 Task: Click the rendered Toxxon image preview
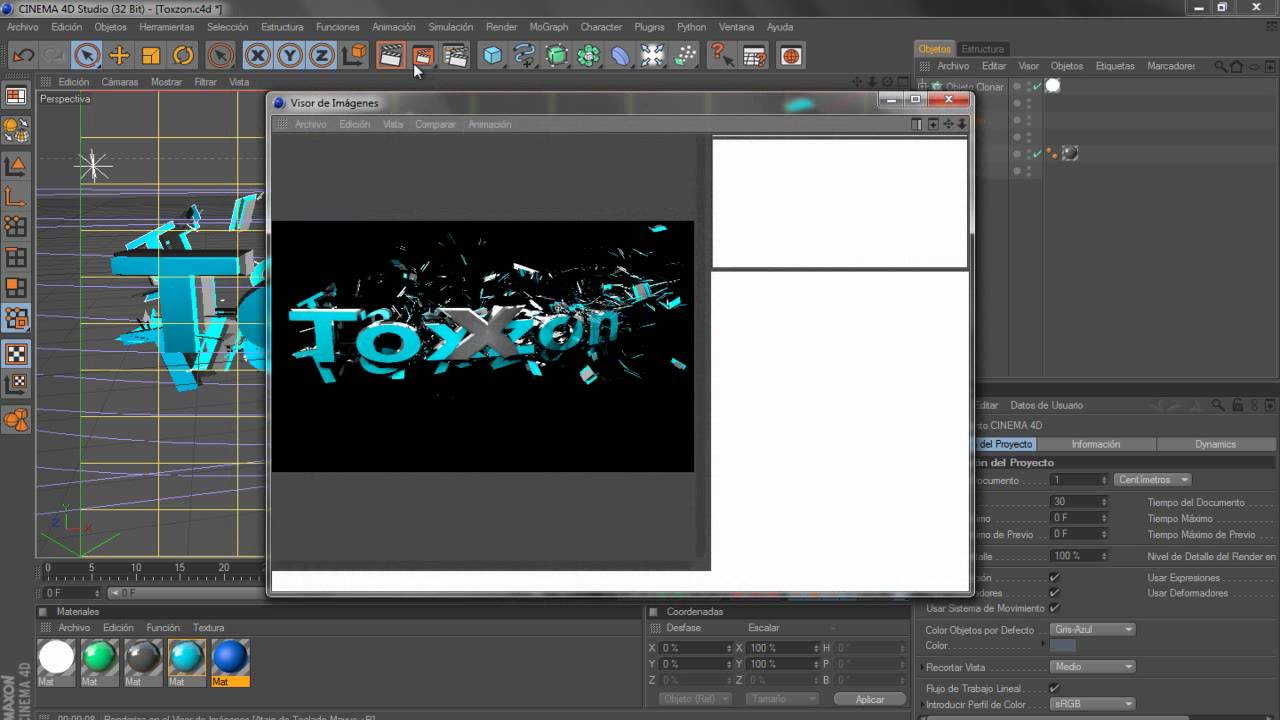pyautogui.click(x=482, y=346)
